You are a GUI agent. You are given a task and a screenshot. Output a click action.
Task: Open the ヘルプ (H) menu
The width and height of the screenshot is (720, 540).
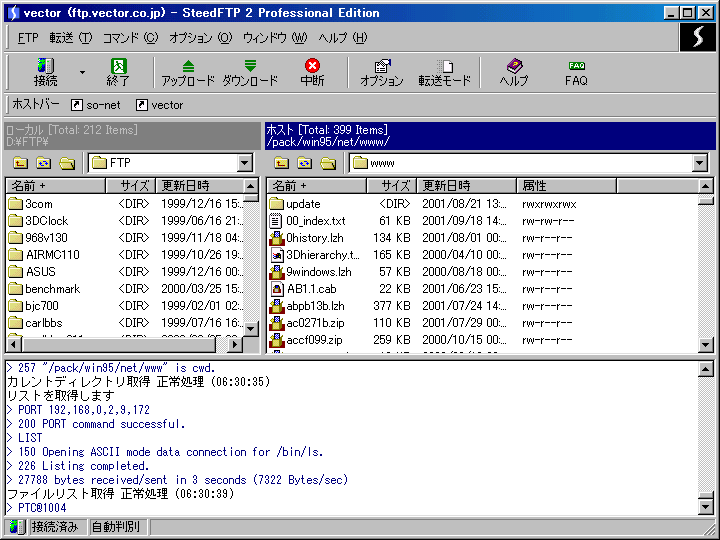coord(343,38)
